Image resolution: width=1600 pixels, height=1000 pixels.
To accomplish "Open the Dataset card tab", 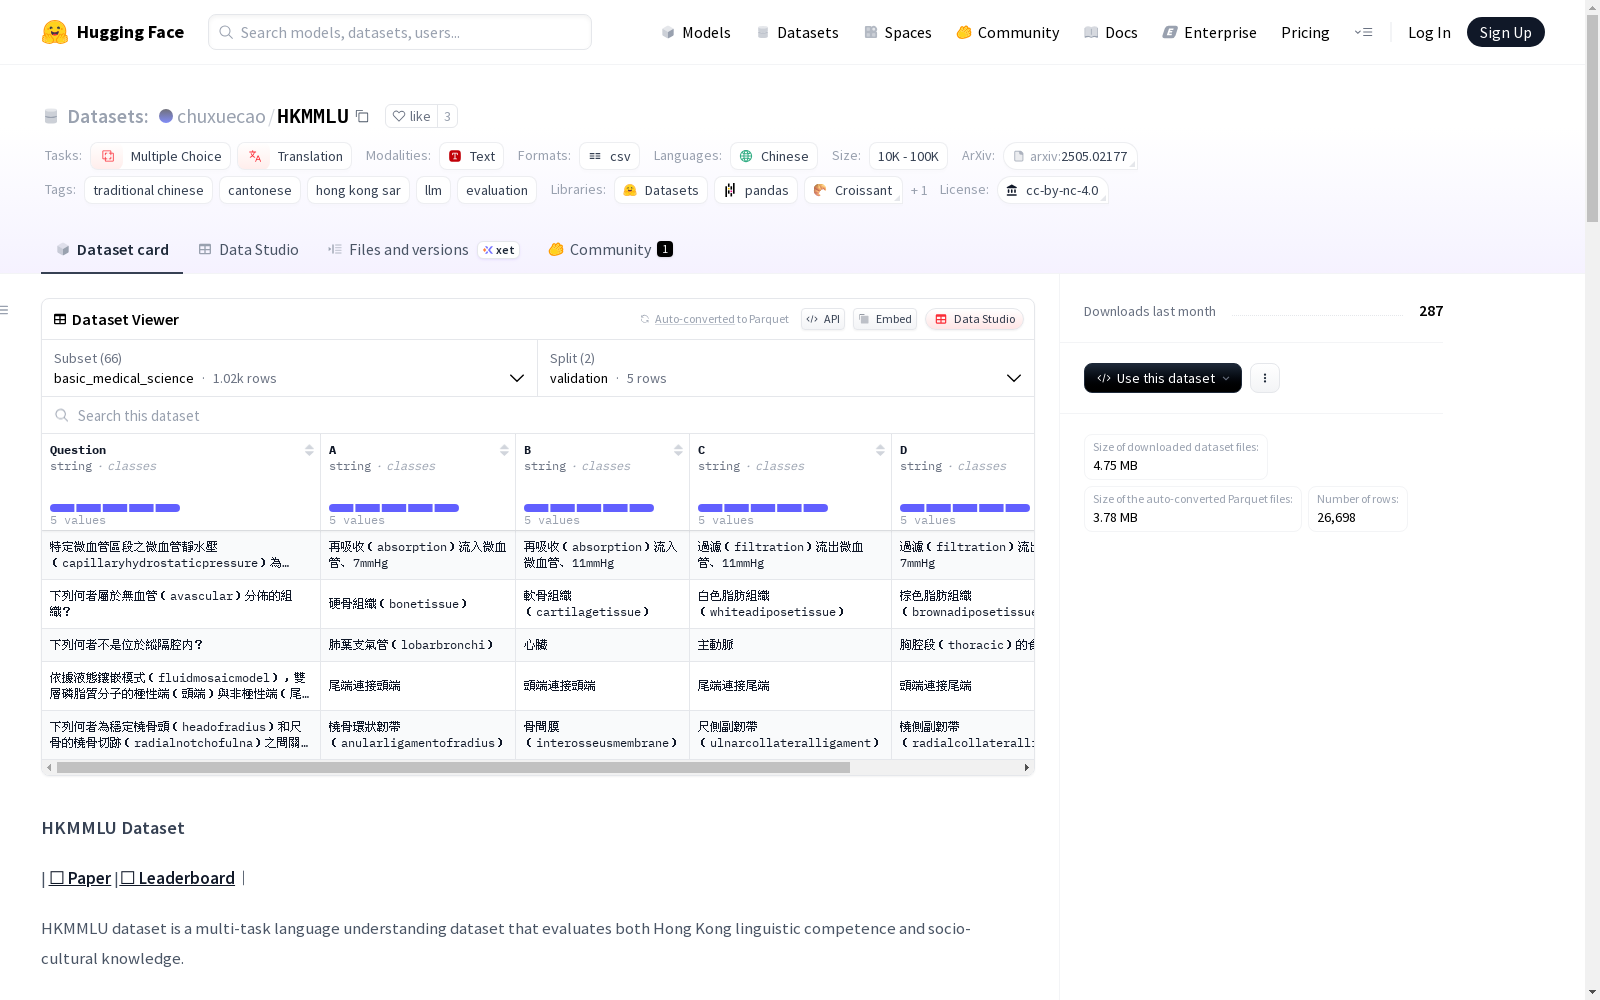I will (x=112, y=250).
